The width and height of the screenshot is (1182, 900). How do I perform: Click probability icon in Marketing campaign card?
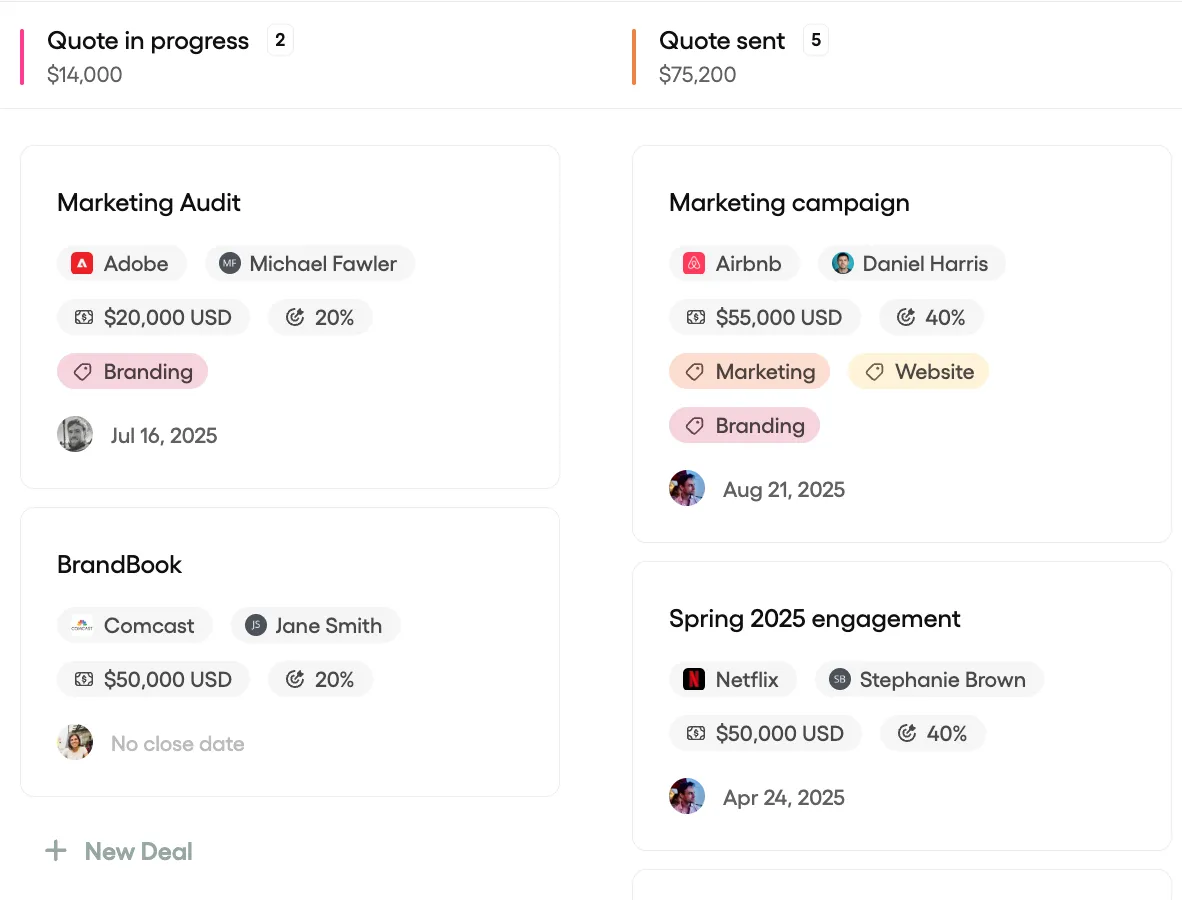pyautogui.click(x=905, y=317)
